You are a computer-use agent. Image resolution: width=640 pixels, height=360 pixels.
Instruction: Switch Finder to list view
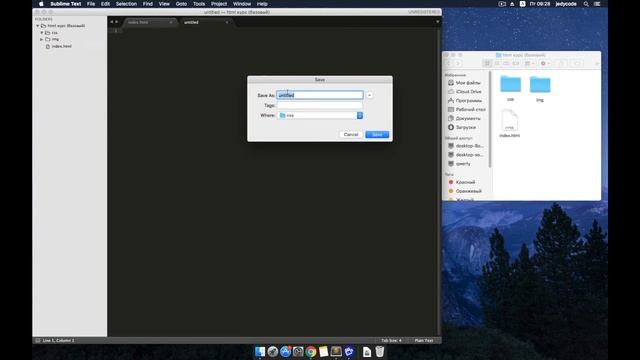click(x=497, y=63)
